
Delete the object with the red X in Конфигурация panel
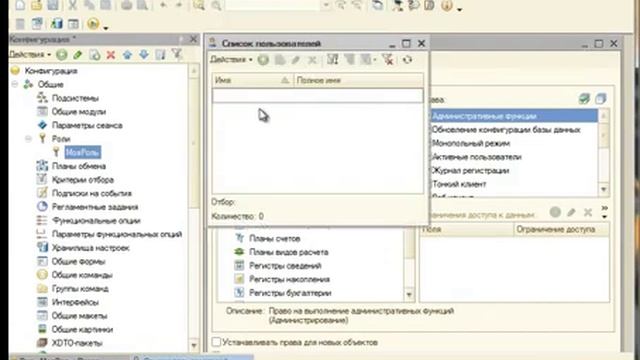(x=111, y=54)
